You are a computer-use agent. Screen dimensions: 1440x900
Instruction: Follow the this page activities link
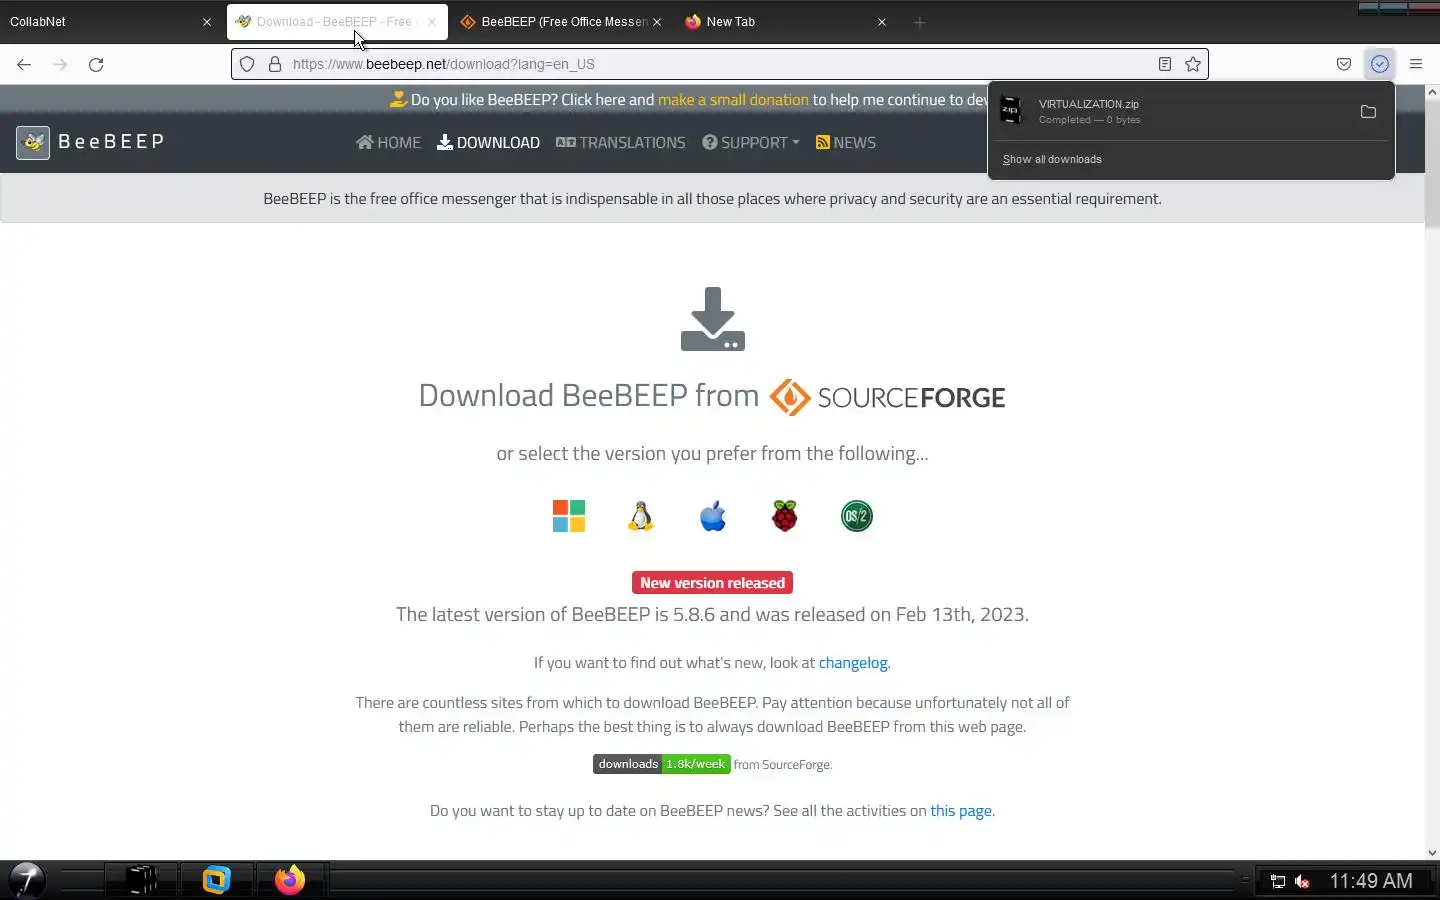tap(961, 810)
